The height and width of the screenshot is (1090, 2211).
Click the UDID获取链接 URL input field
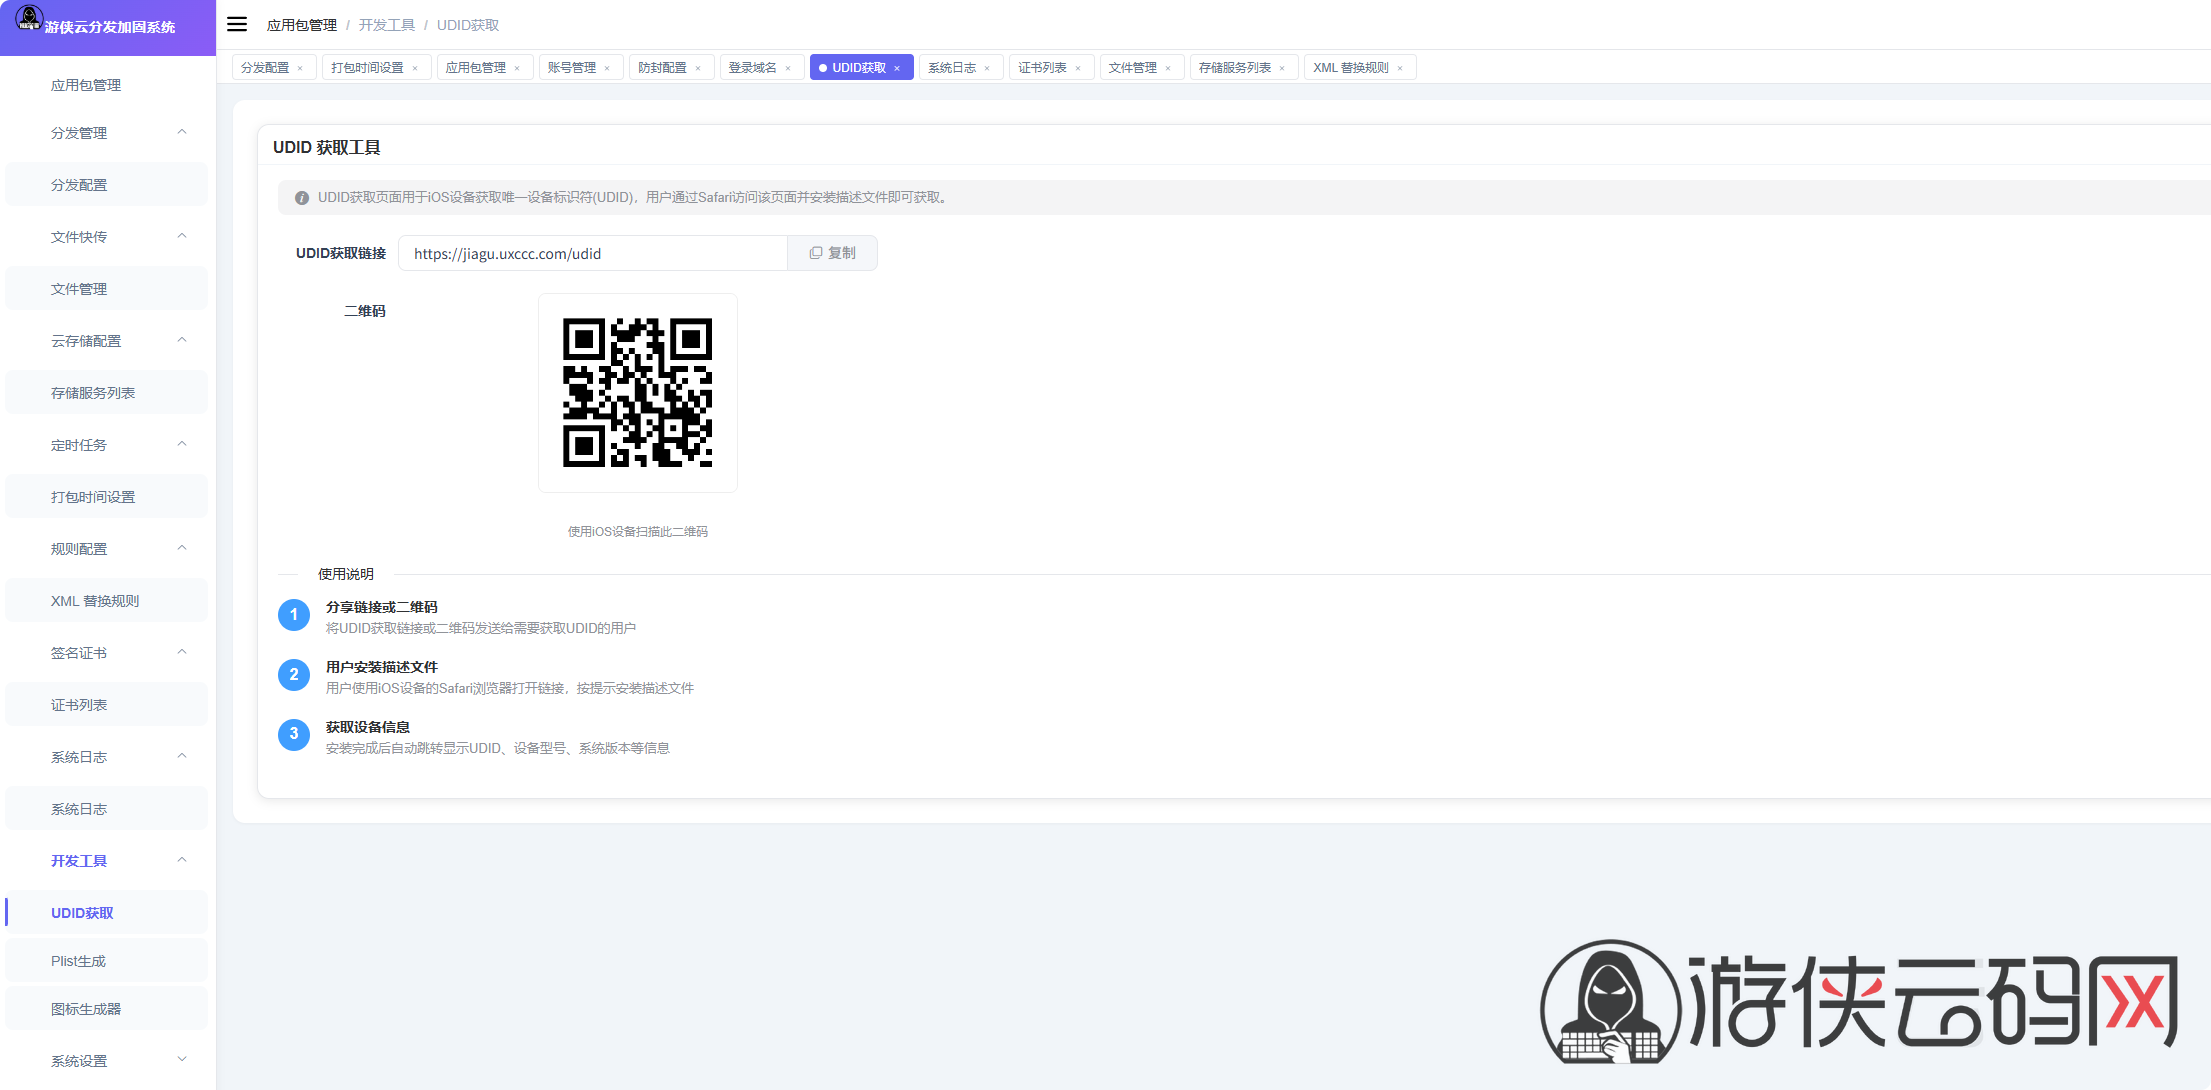click(x=592, y=254)
